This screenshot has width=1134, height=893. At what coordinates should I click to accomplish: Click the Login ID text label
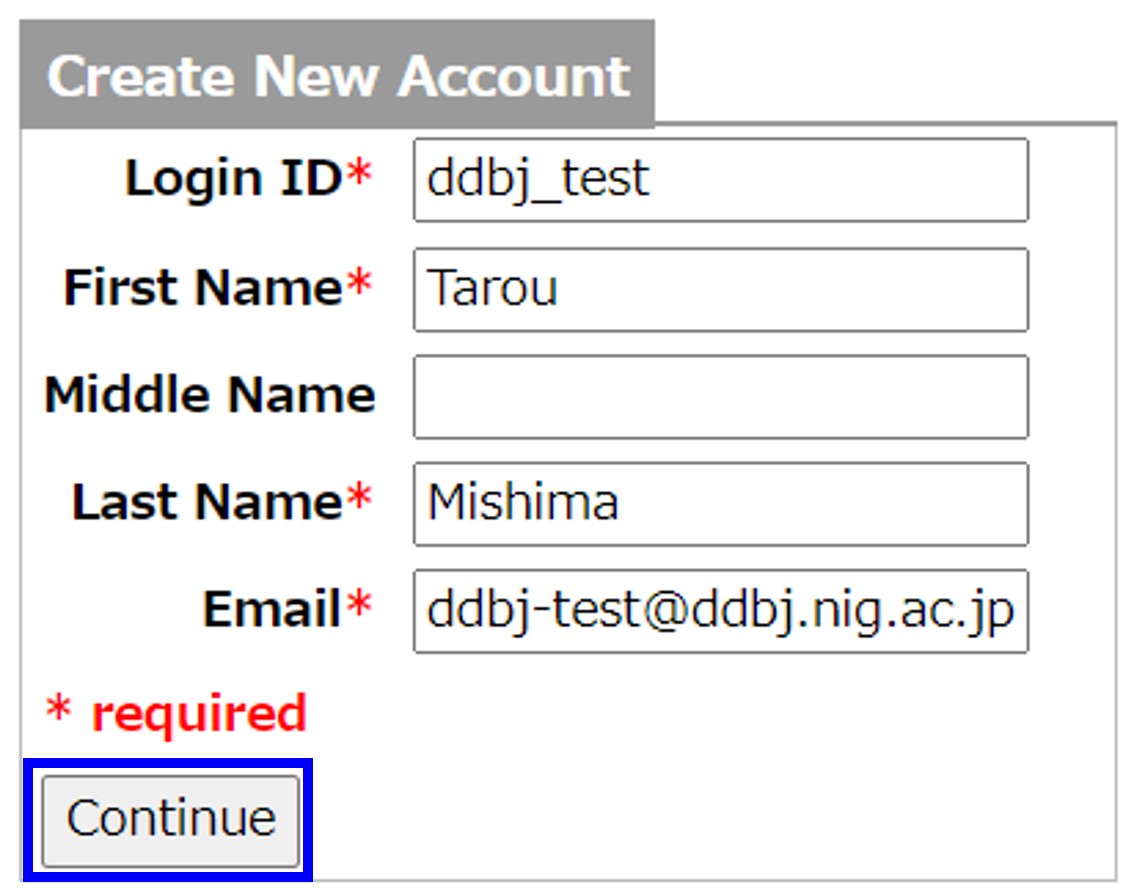233,180
